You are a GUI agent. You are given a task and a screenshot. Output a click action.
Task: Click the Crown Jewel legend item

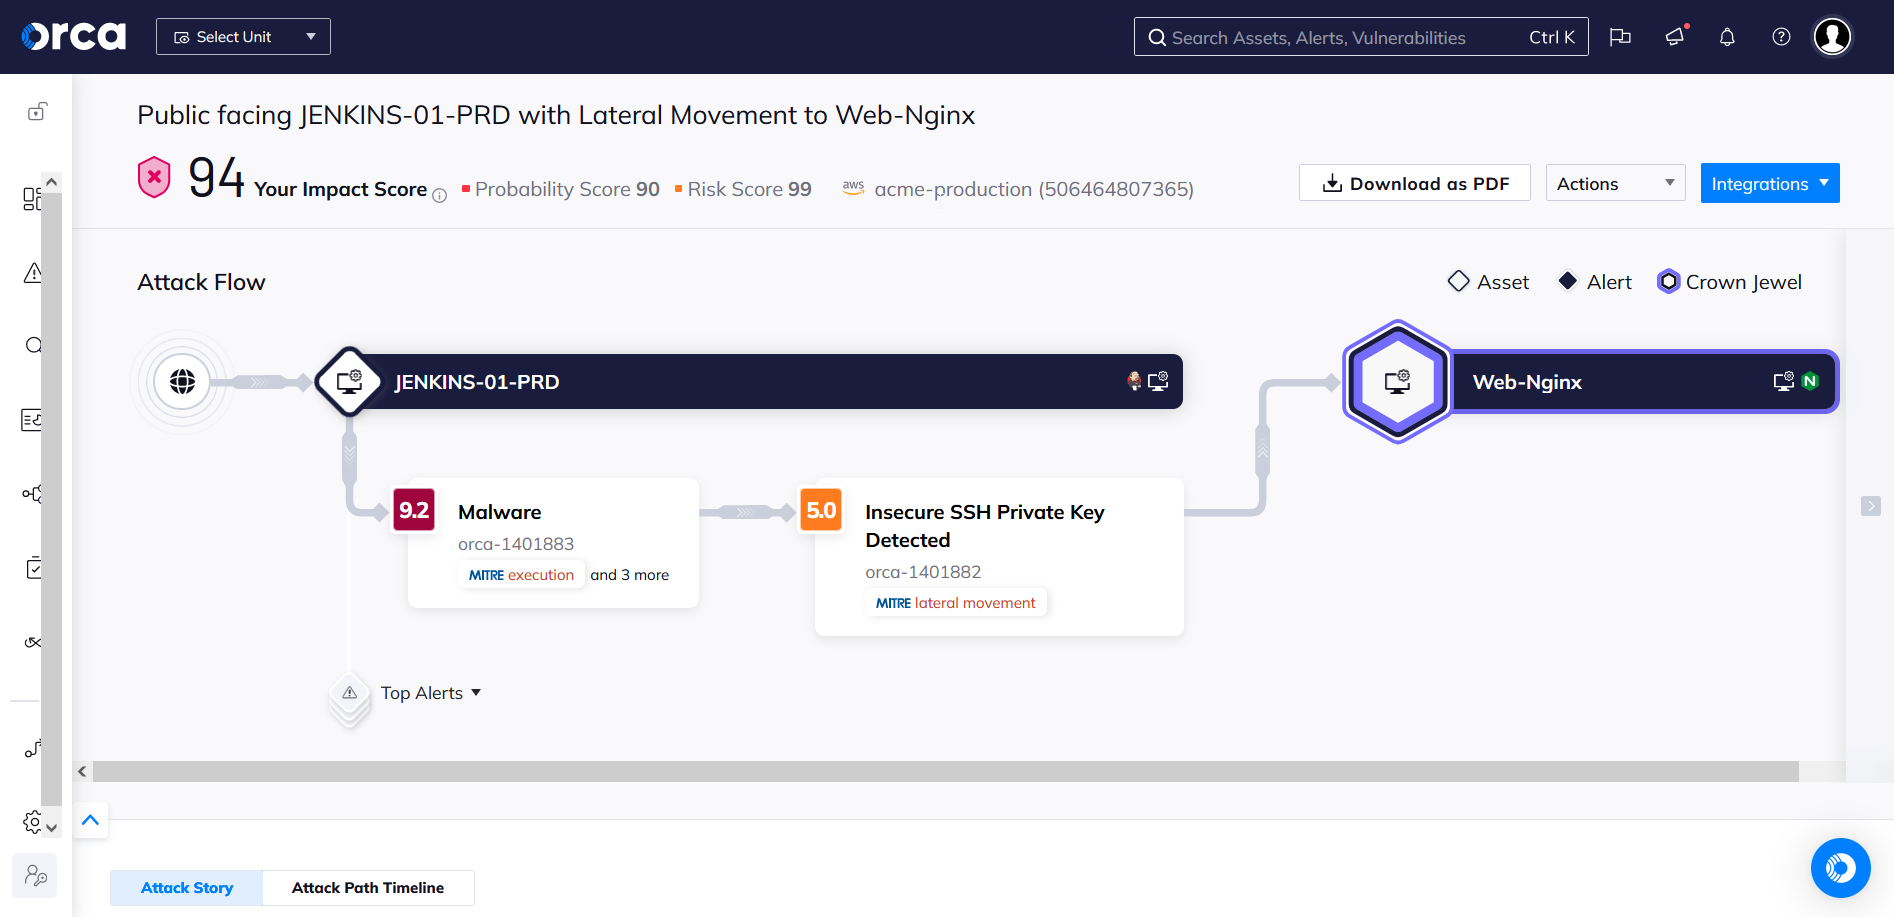pos(1729,282)
